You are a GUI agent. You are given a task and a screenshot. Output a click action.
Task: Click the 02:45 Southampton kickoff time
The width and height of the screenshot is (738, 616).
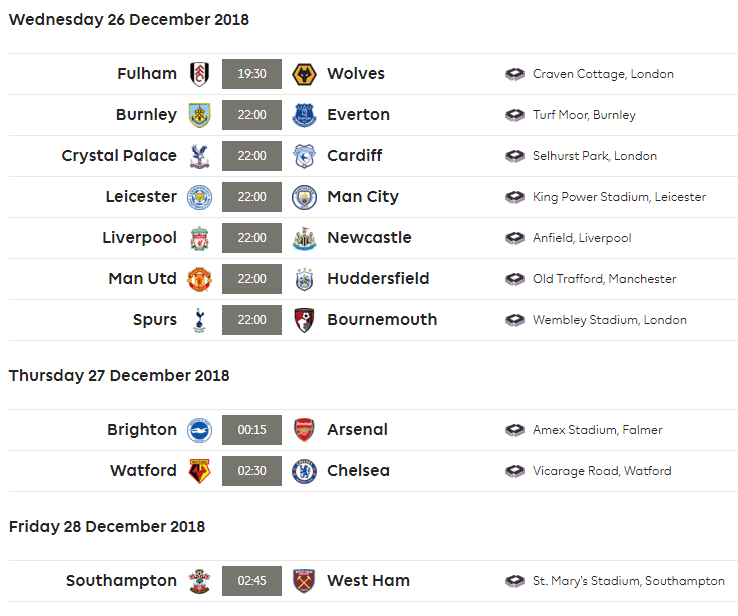[x=252, y=581]
